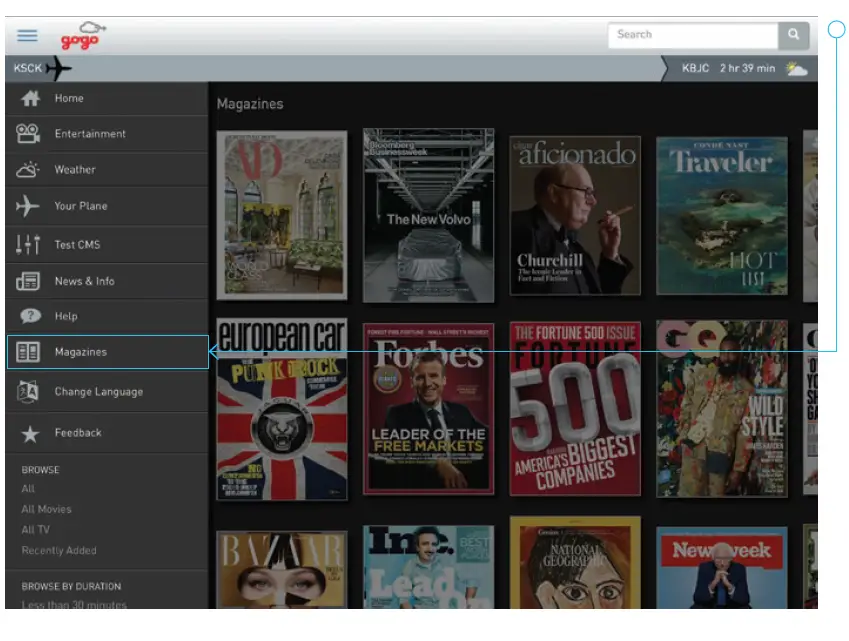
Task: Click the Gogo logo
Action: pyautogui.click(x=83, y=36)
